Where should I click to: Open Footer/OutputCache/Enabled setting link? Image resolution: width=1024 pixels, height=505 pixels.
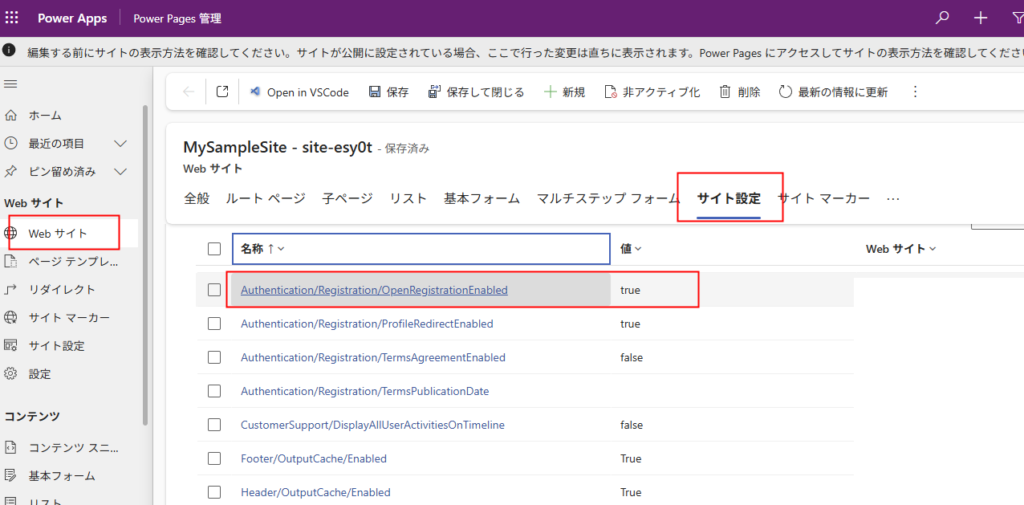(x=313, y=459)
